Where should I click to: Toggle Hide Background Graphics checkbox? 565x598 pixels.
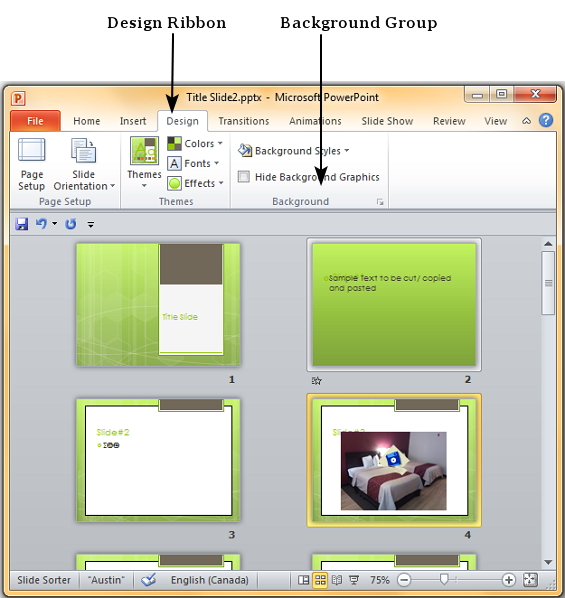tap(244, 177)
